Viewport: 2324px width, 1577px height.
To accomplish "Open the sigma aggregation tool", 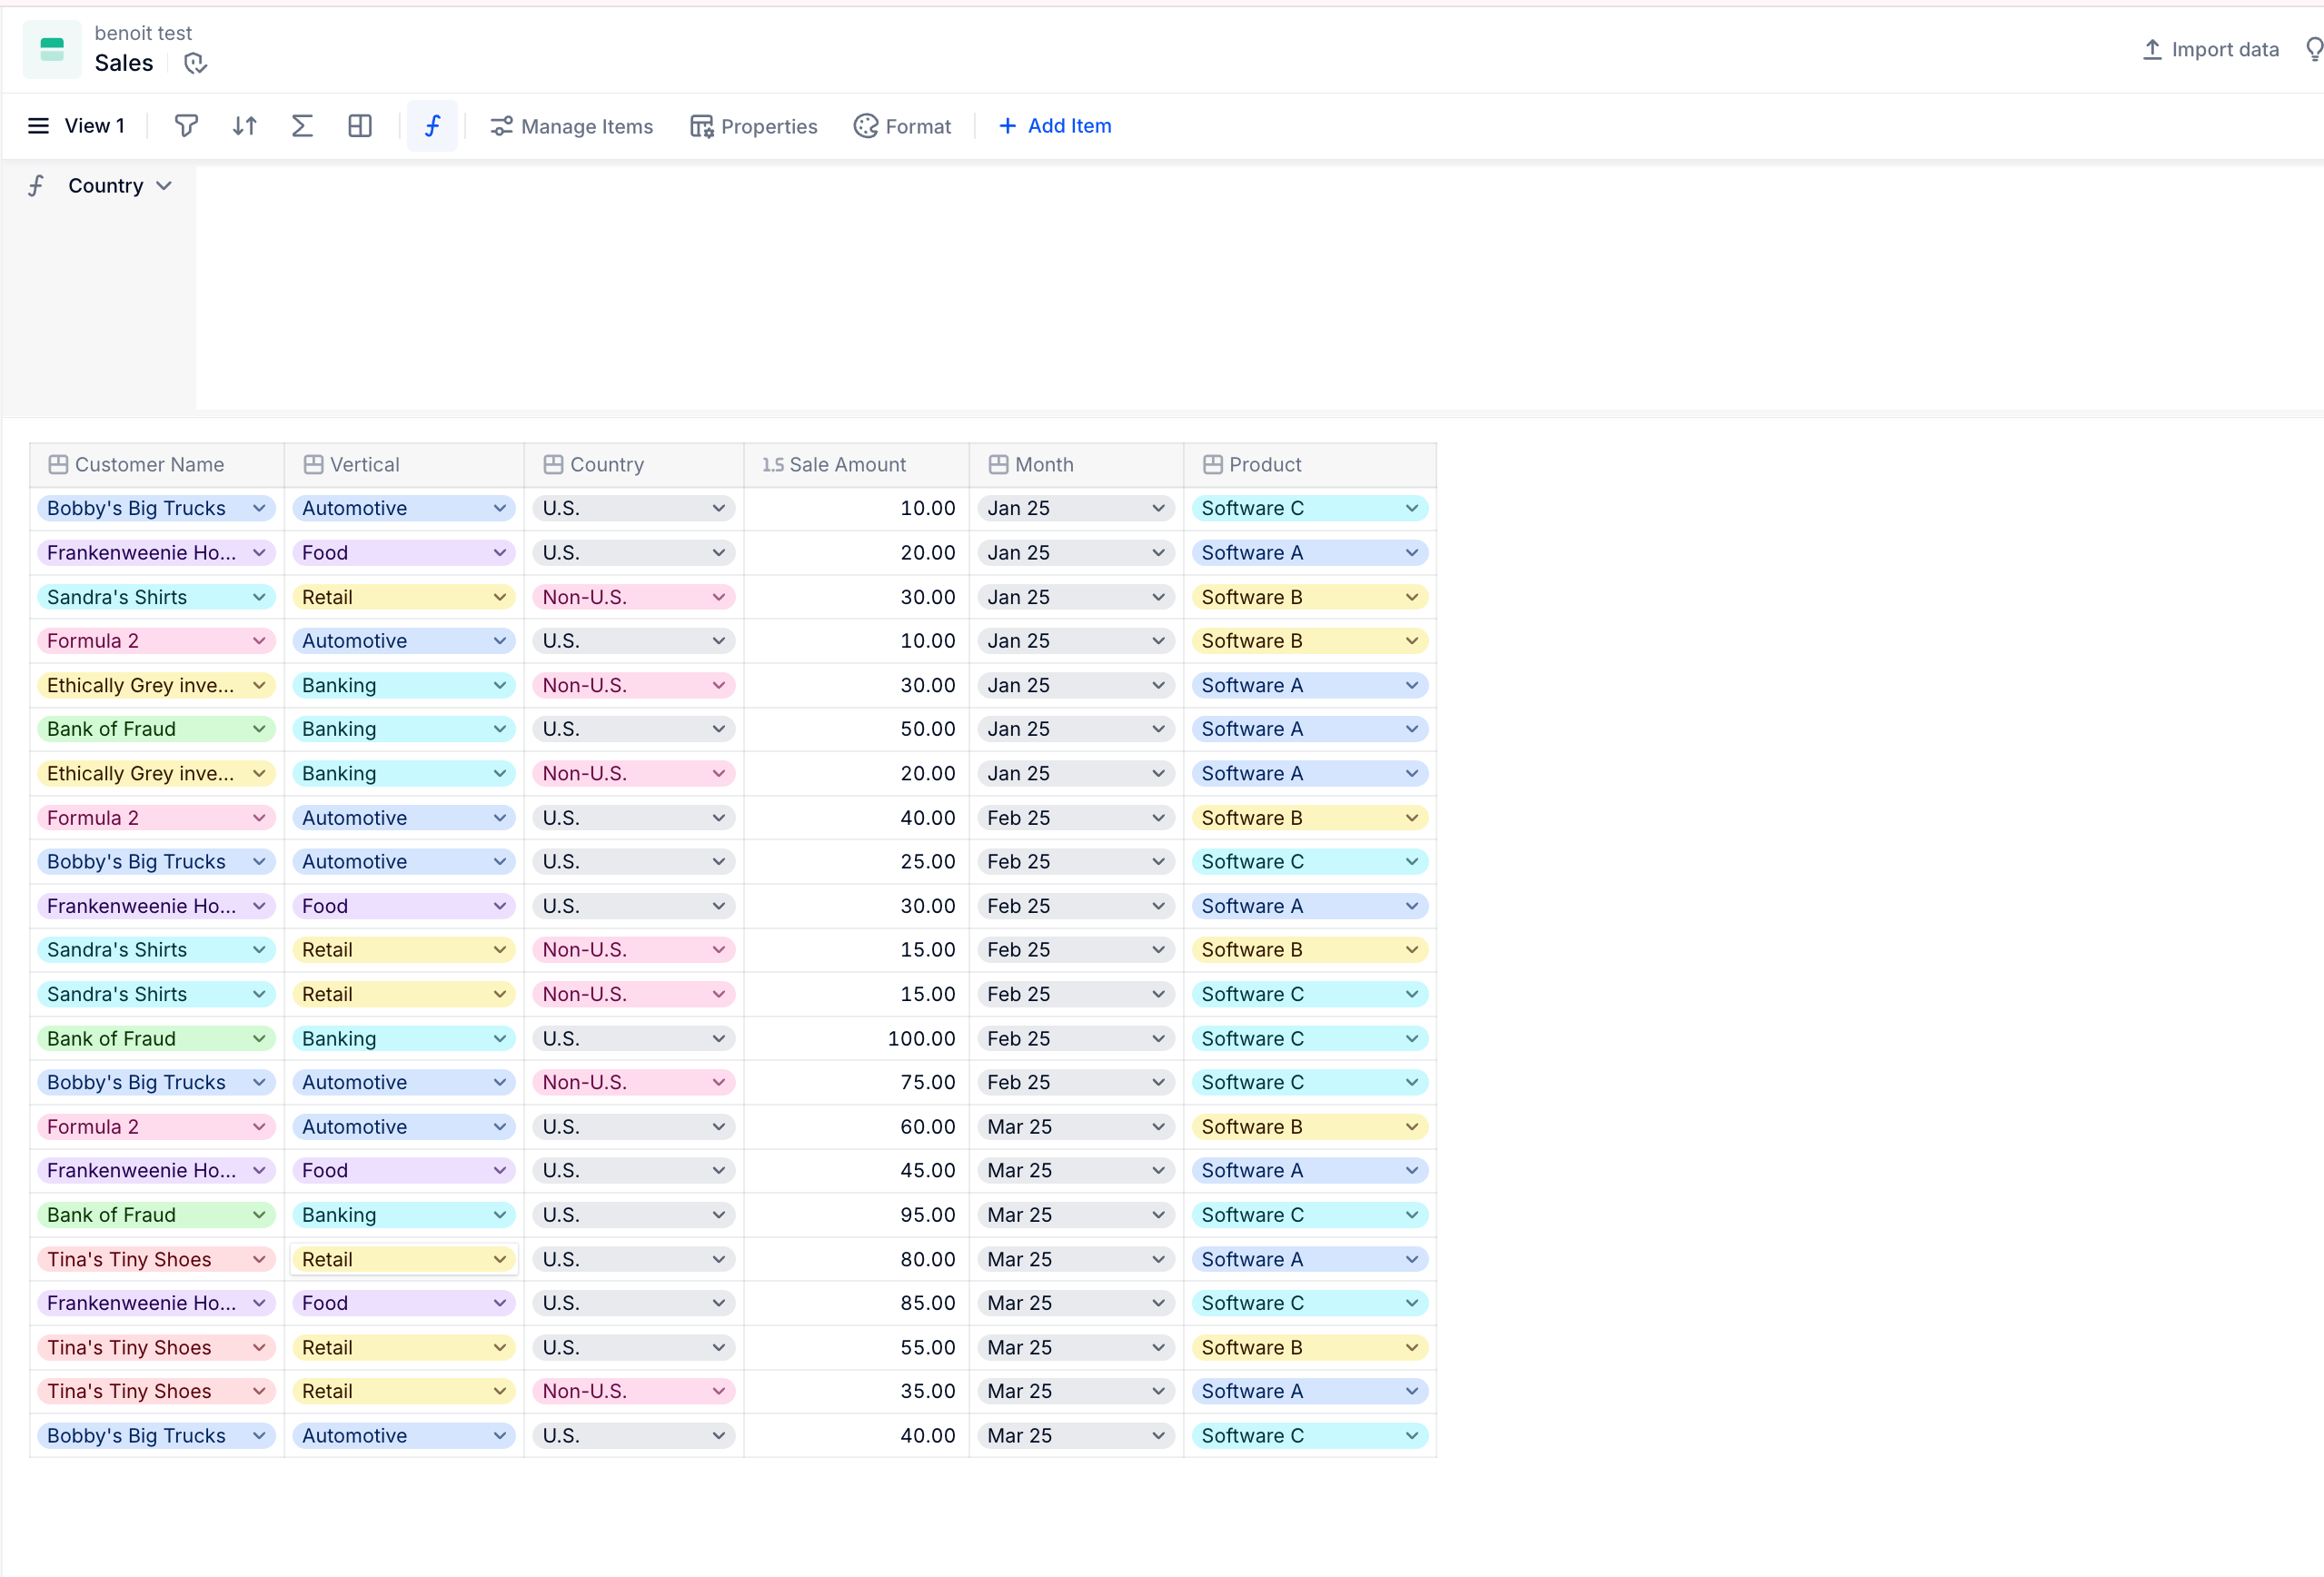I will (302, 126).
